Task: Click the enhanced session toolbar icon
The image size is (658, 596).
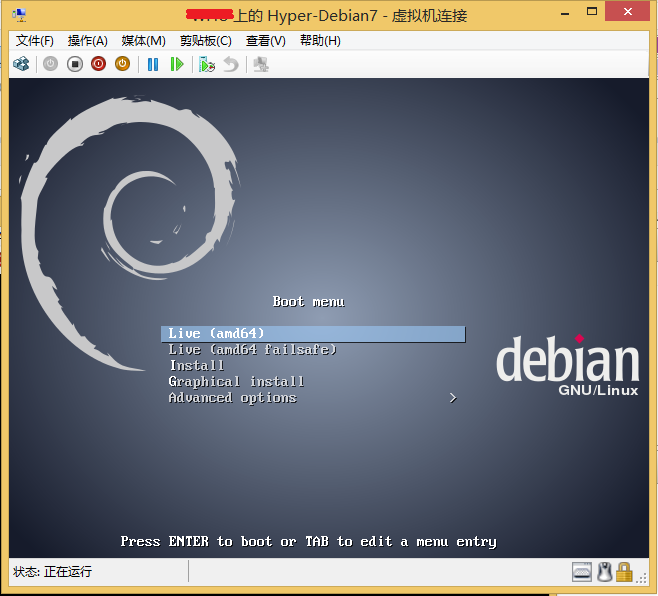Action: pos(261,65)
